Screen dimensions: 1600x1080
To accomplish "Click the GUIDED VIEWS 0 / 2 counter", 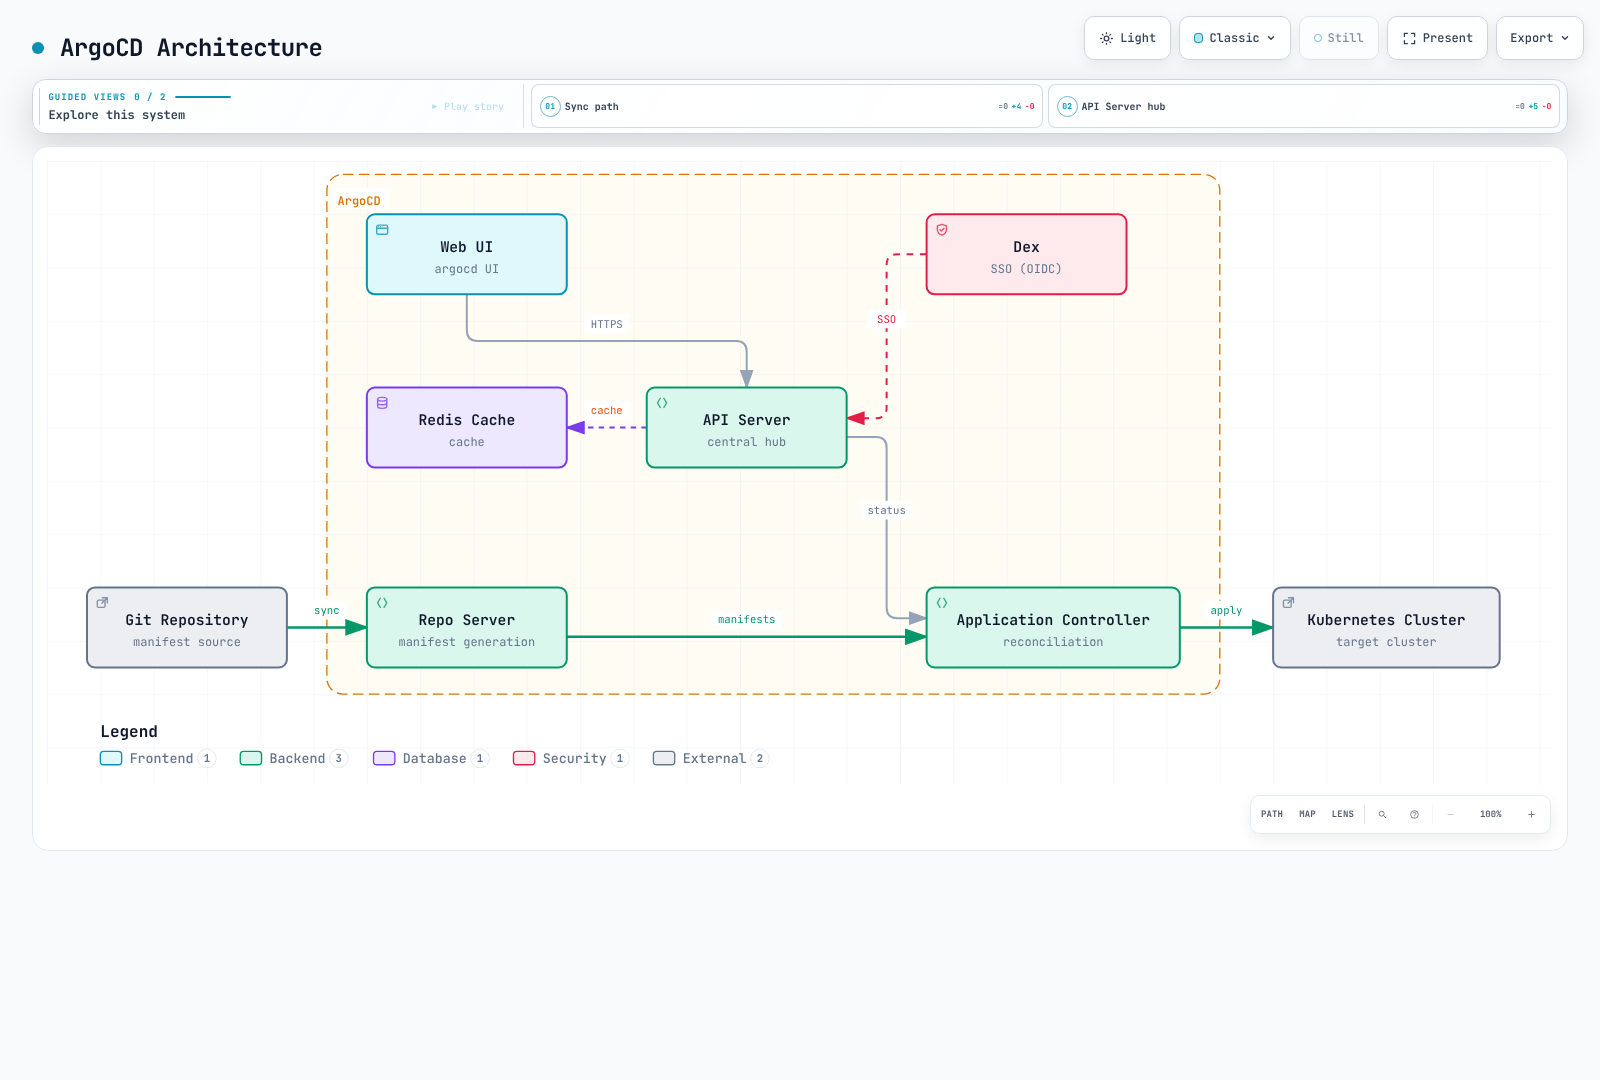I will click(107, 97).
